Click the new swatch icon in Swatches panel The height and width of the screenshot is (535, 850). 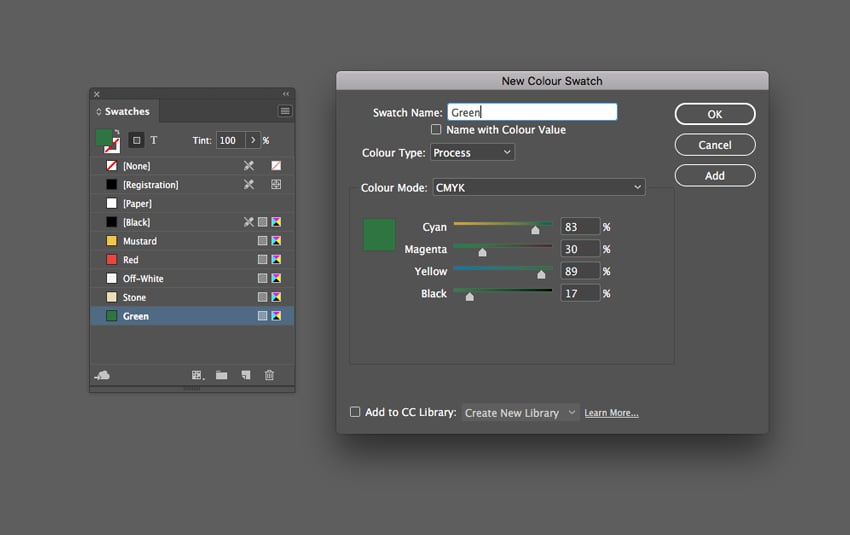[x=245, y=375]
